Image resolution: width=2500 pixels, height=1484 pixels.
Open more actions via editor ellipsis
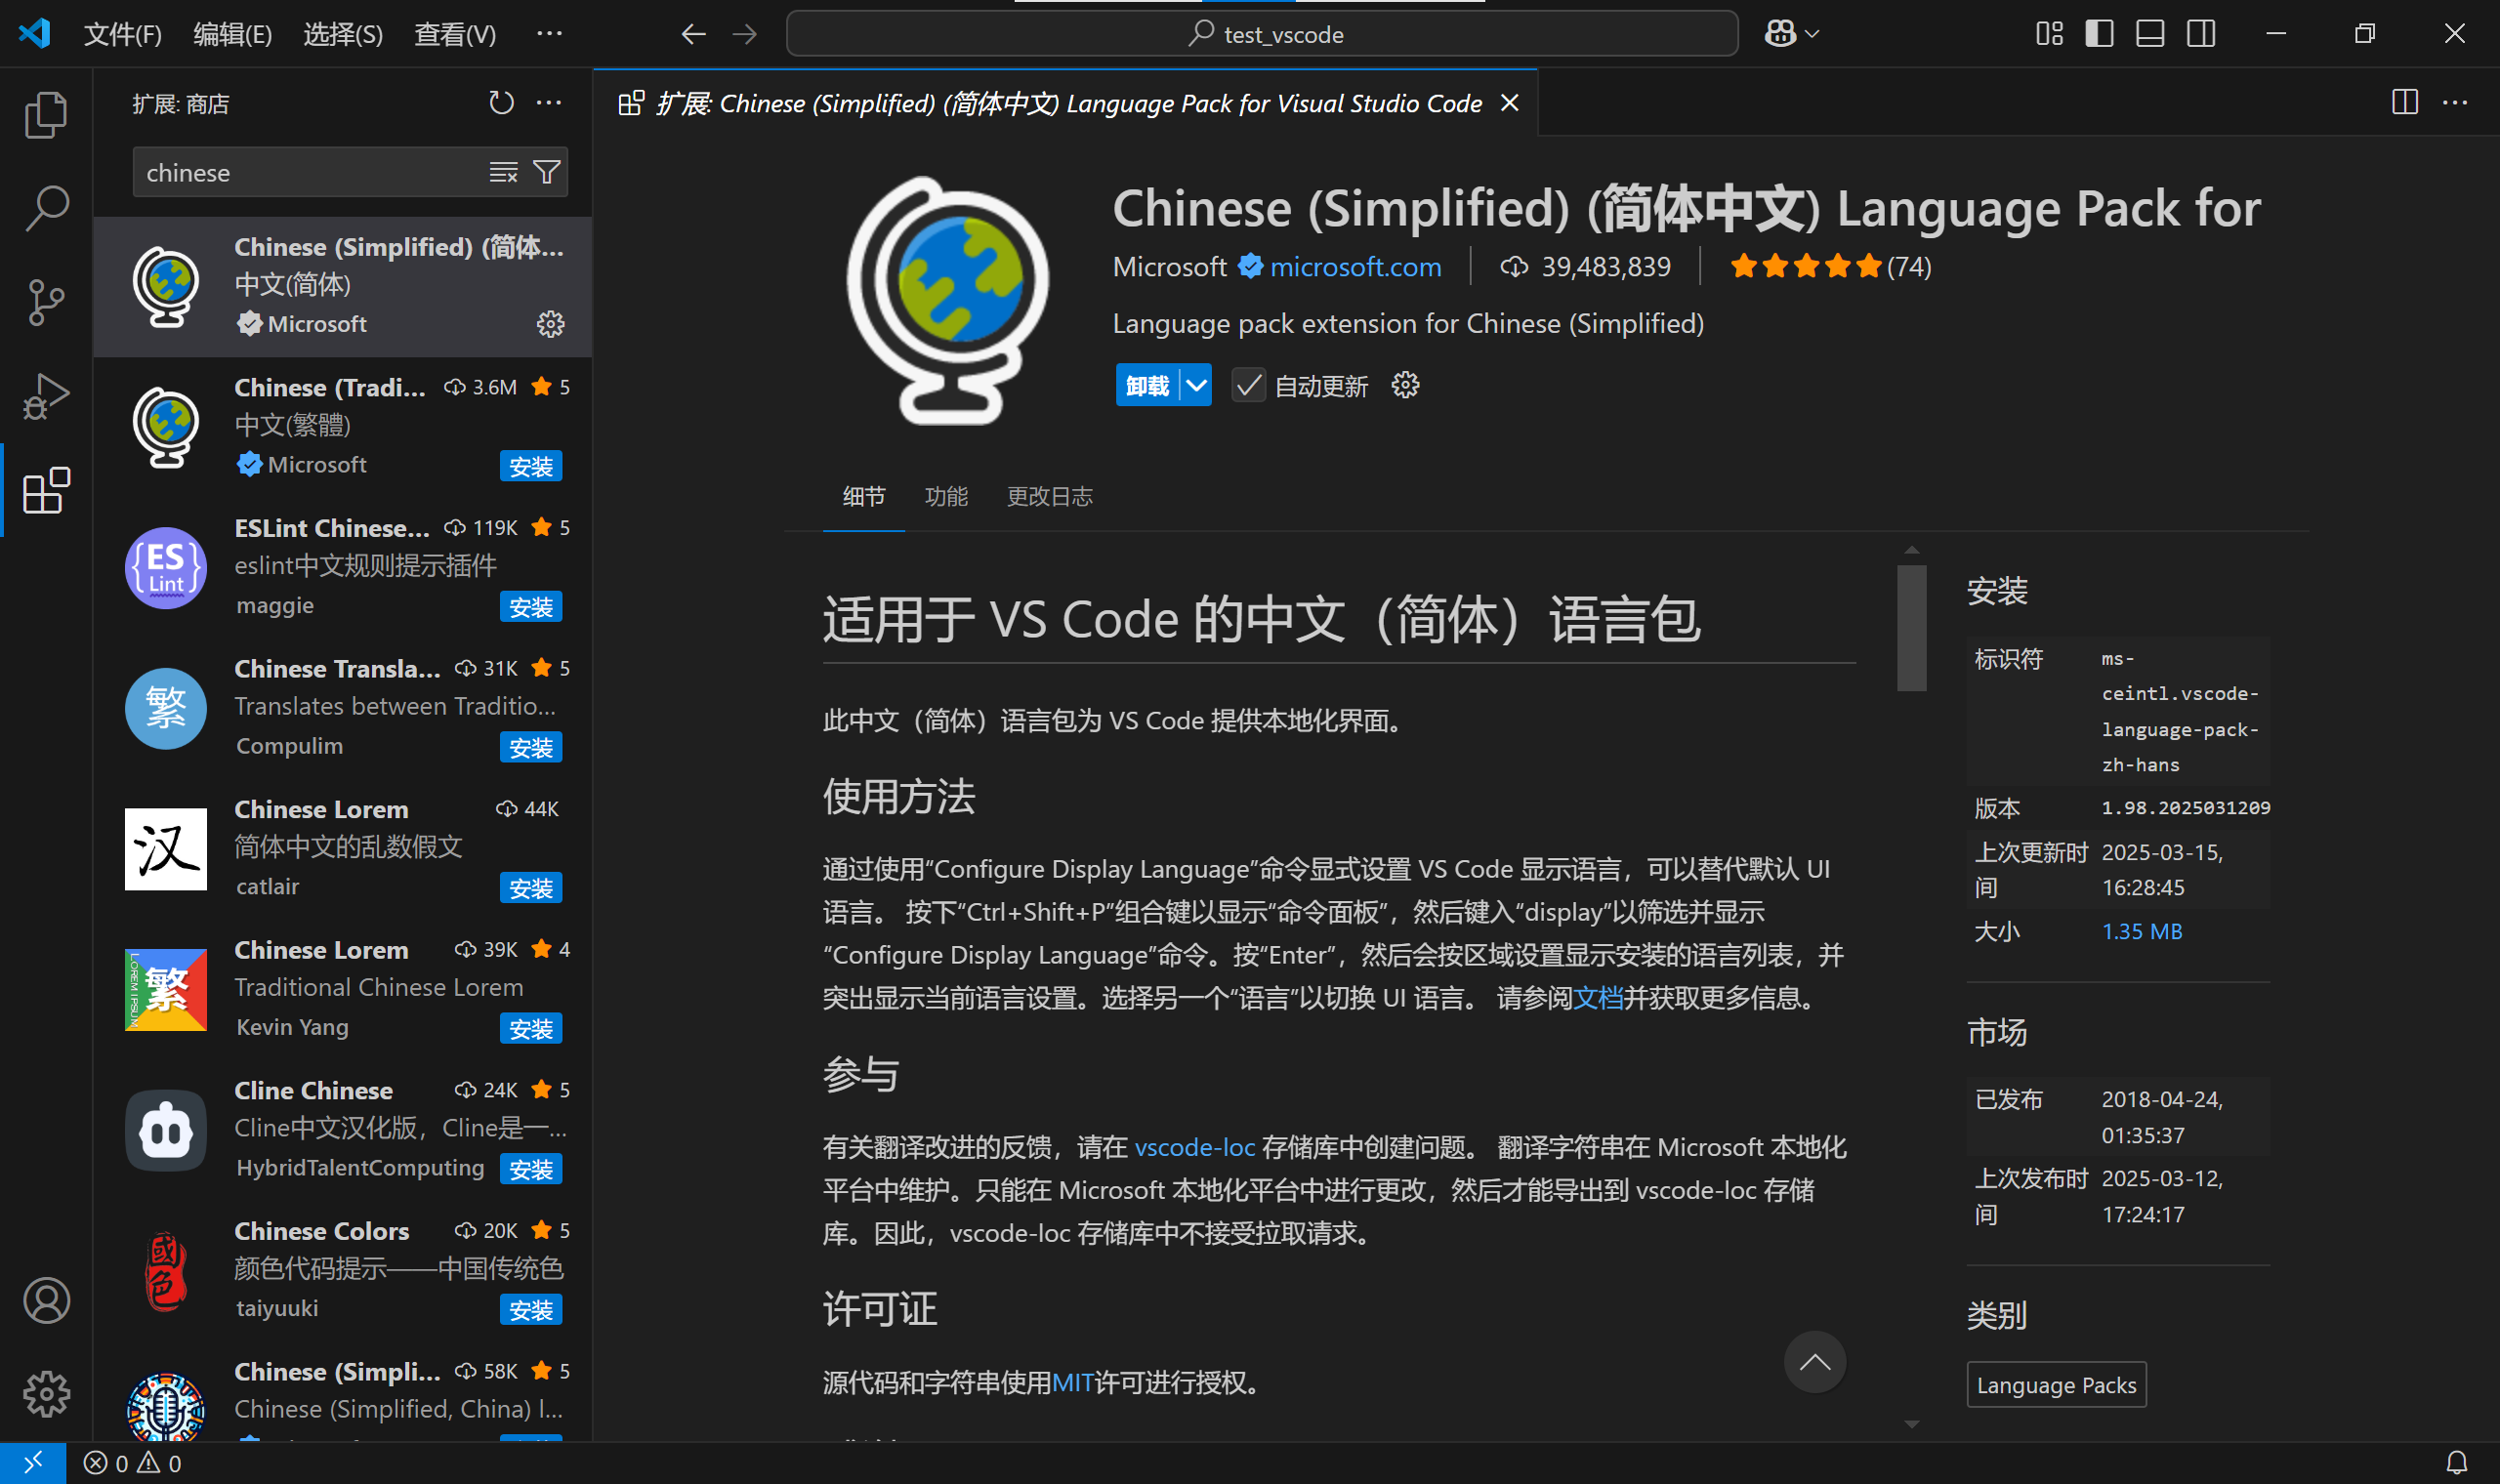(x=2458, y=102)
